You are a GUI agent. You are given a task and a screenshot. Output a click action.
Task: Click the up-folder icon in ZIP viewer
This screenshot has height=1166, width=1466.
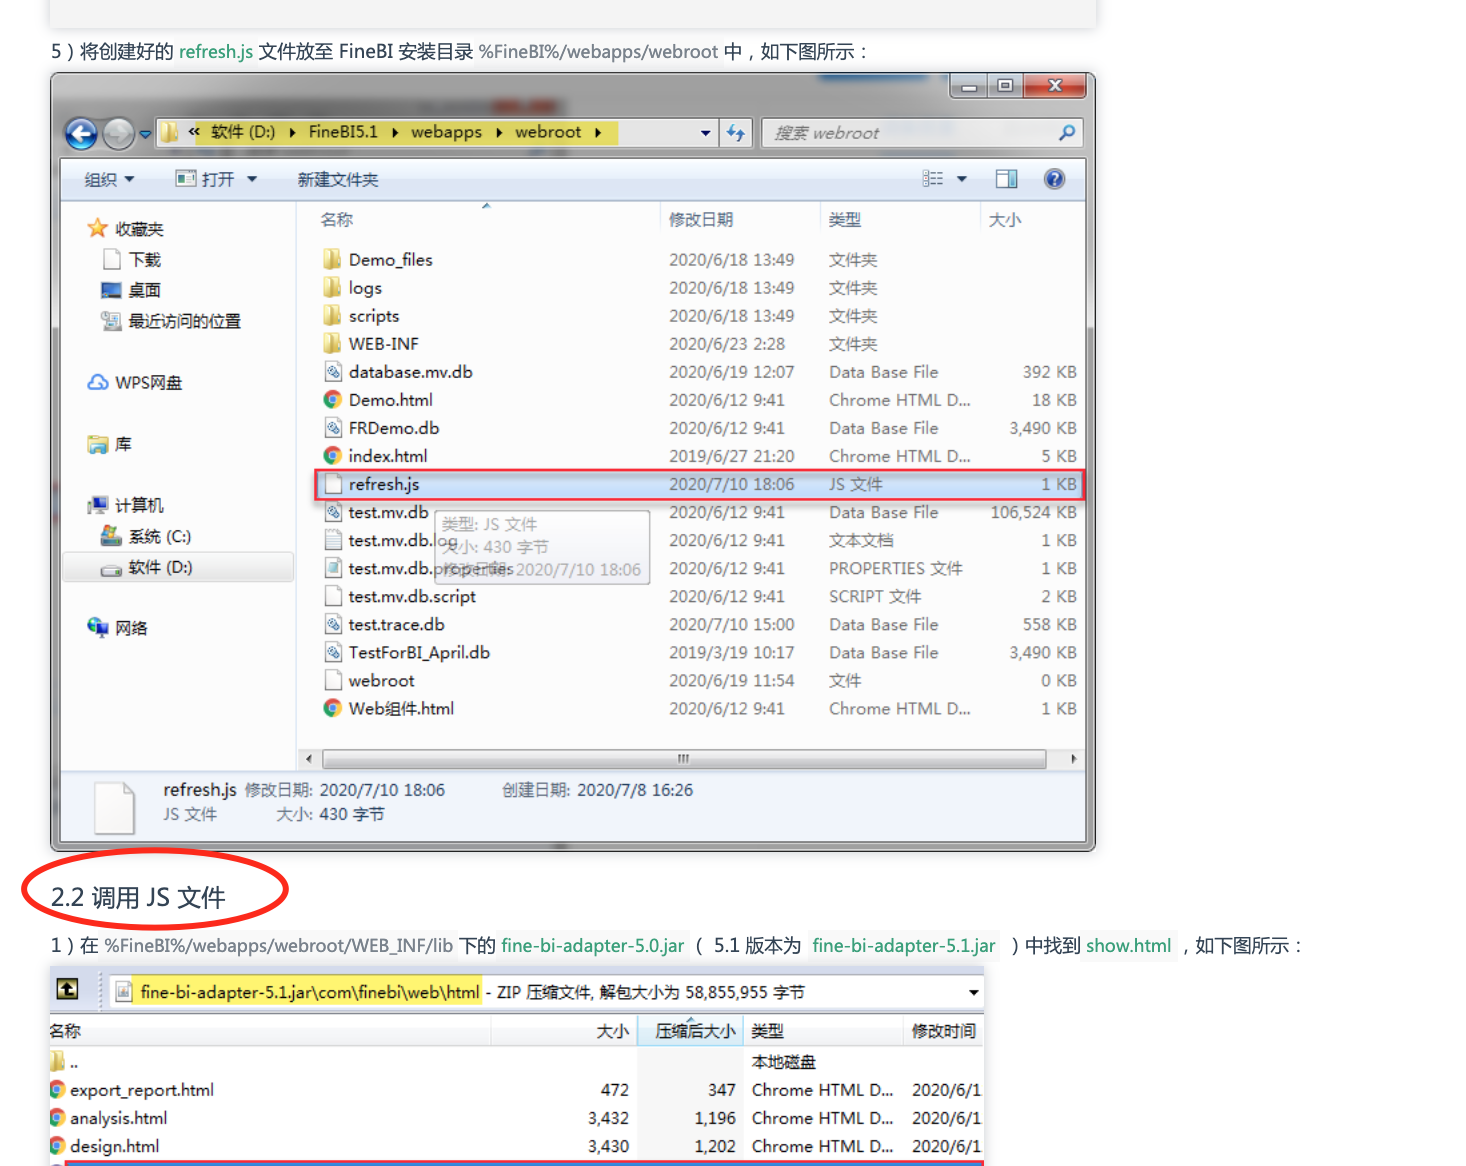point(67,990)
